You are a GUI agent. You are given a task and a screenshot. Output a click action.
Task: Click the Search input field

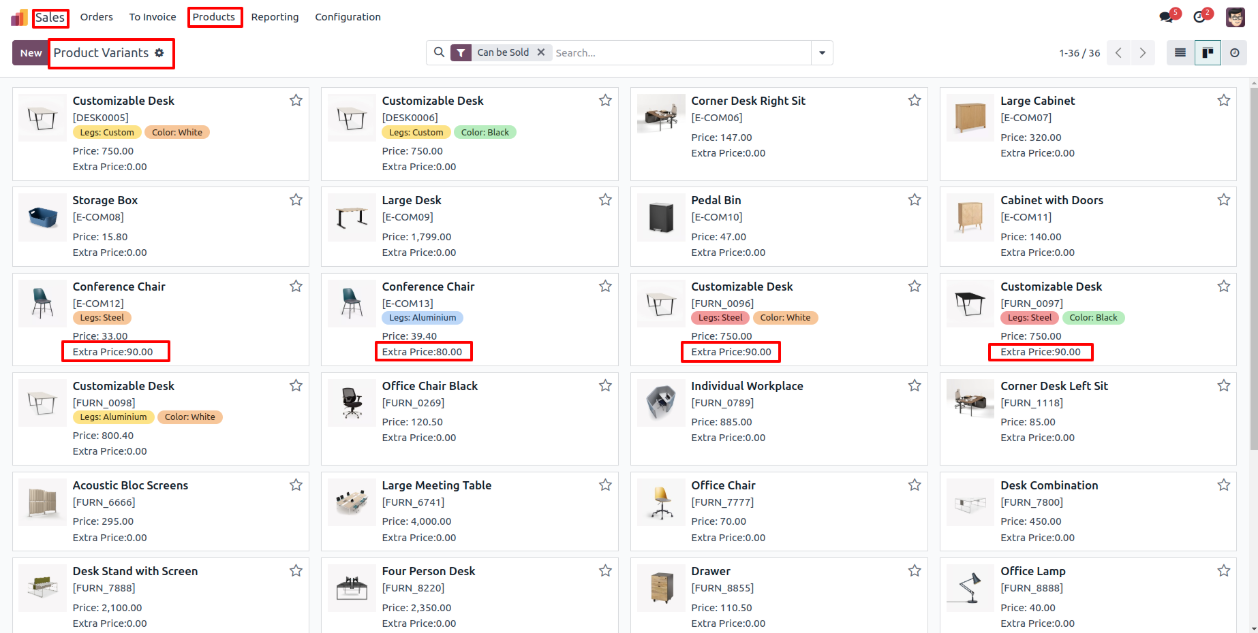pos(680,53)
